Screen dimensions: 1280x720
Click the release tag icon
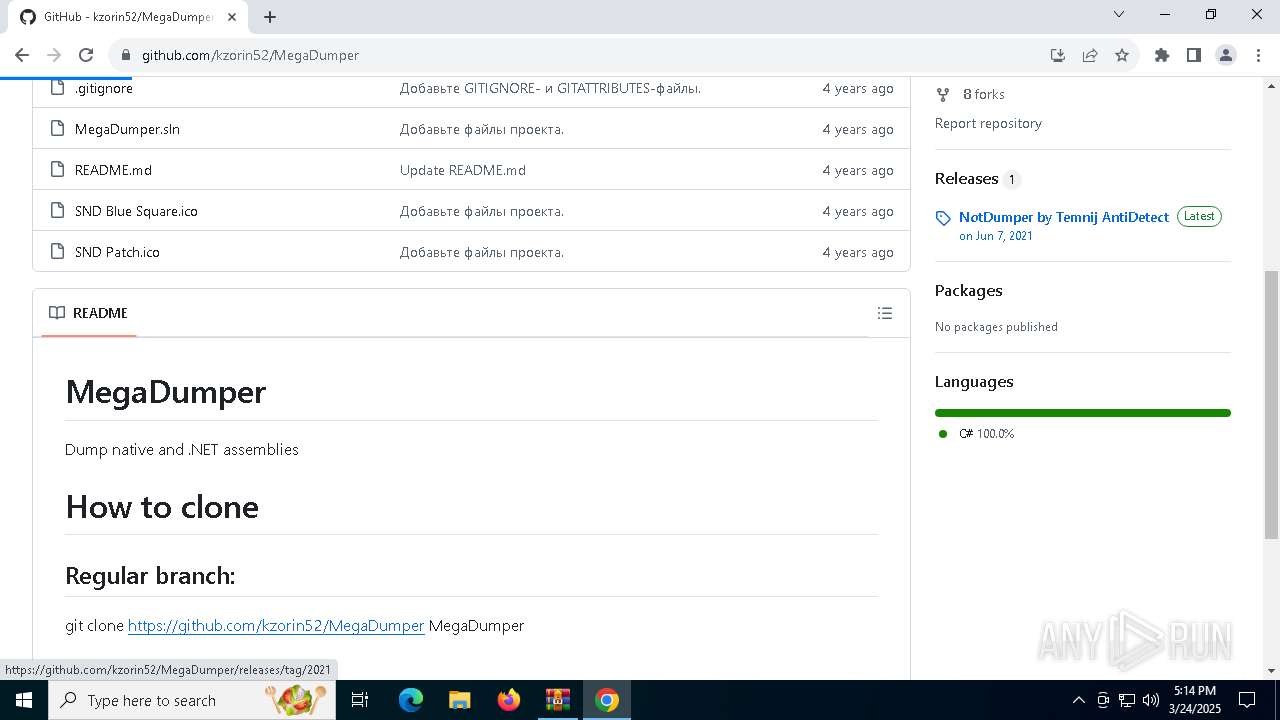pyautogui.click(x=943, y=218)
